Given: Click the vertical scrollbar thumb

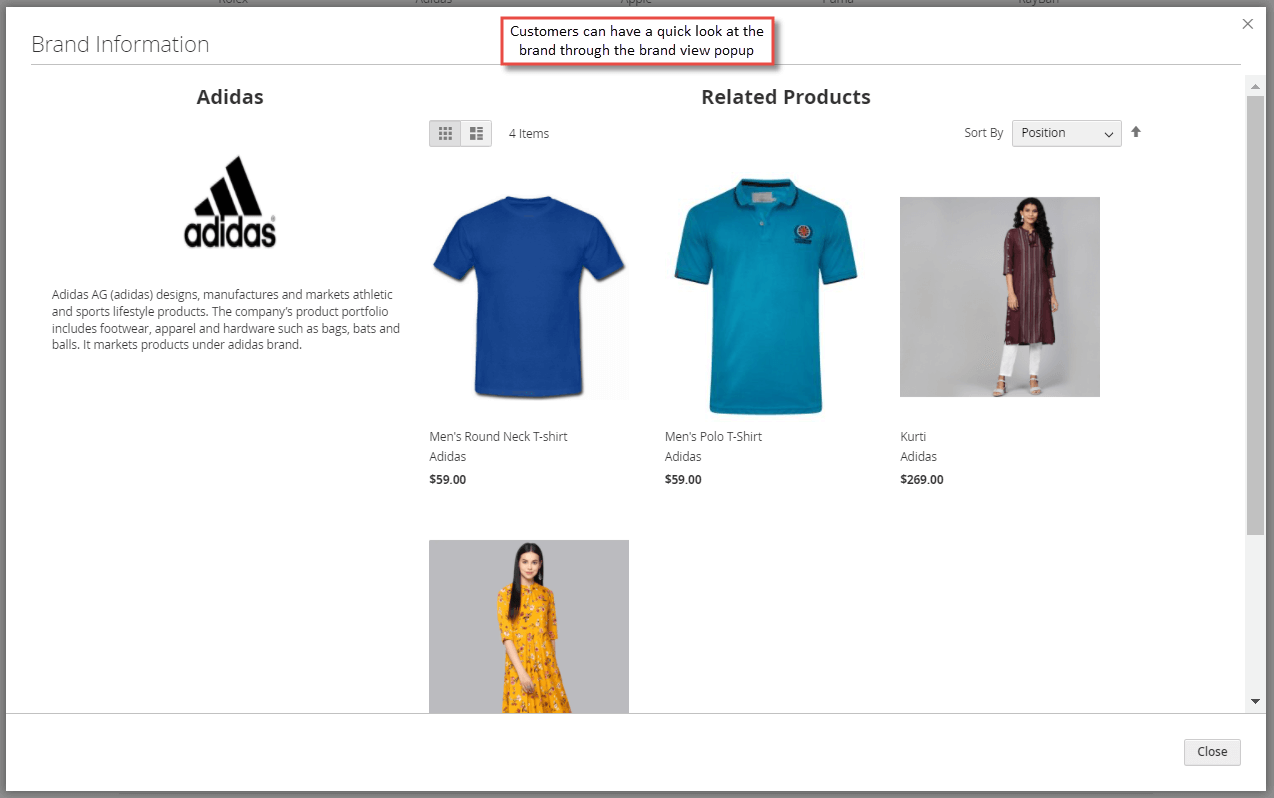Looking at the screenshot, I should click(x=1255, y=314).
